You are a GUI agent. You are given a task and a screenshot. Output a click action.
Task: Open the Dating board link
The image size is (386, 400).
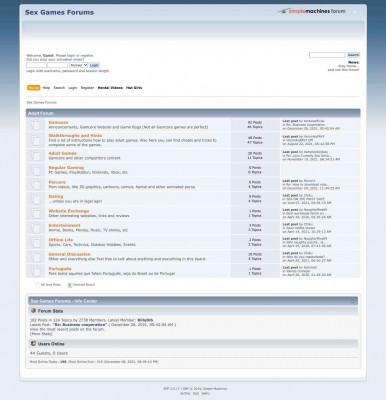click(x=56, y=197)
